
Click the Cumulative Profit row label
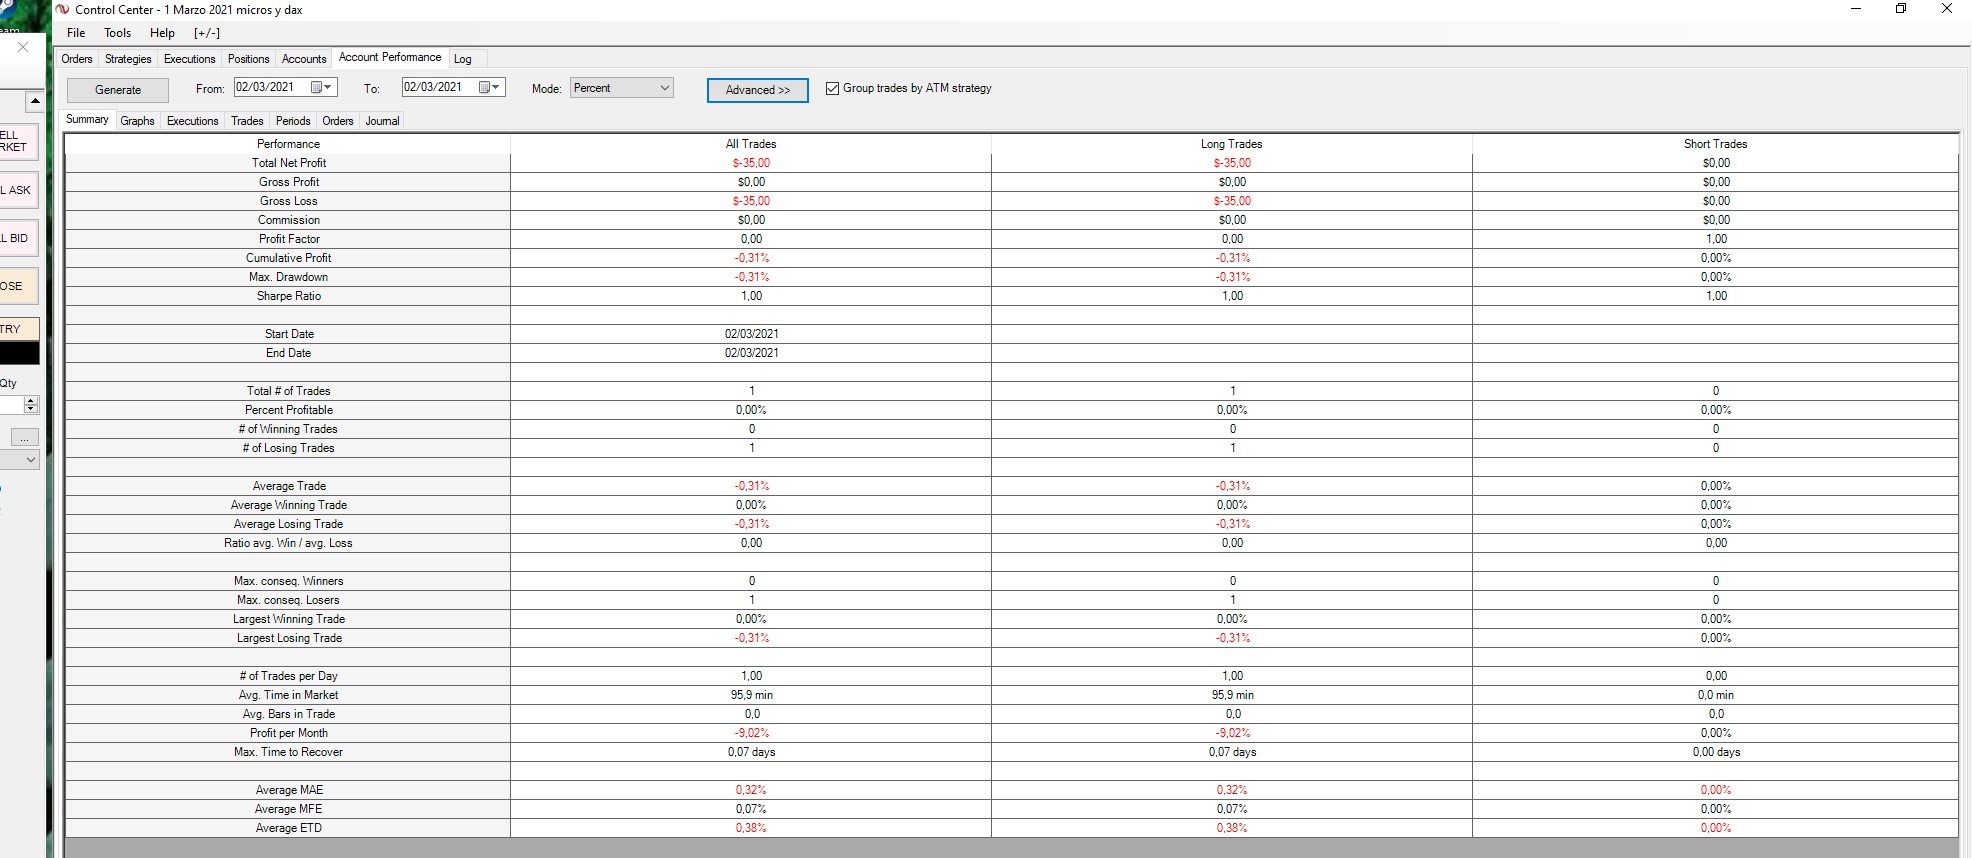point(289,258)
